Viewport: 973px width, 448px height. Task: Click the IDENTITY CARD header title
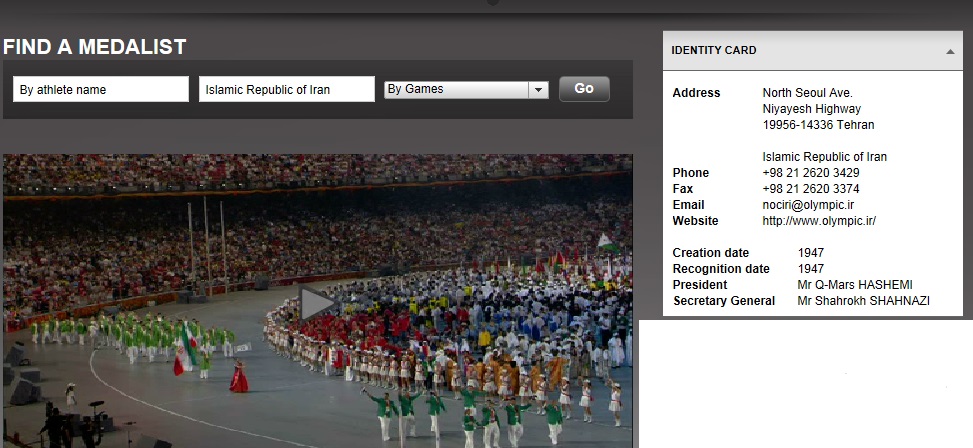[714, 50]
